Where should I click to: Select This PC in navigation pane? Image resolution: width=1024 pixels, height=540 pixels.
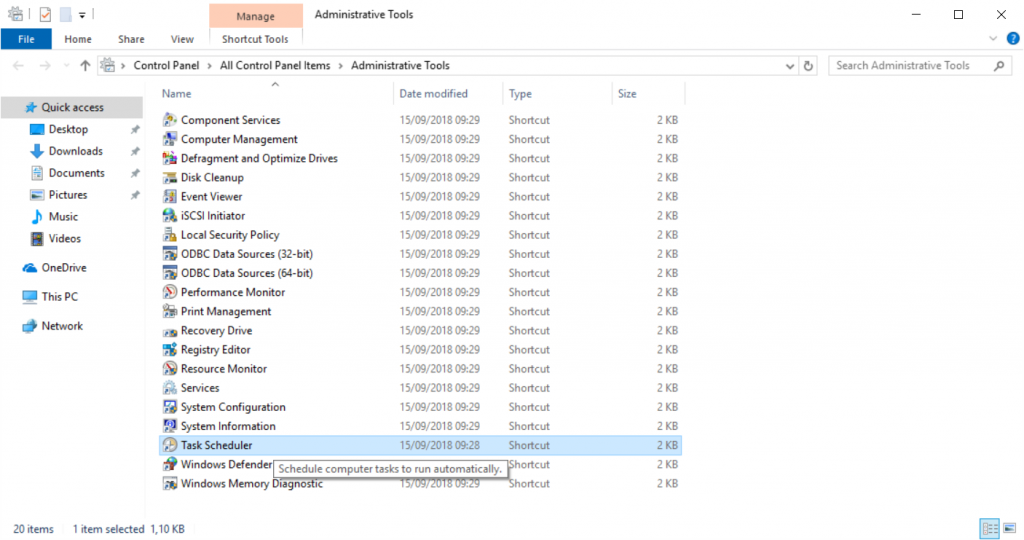pyautogui.click(x=59, y=296)
